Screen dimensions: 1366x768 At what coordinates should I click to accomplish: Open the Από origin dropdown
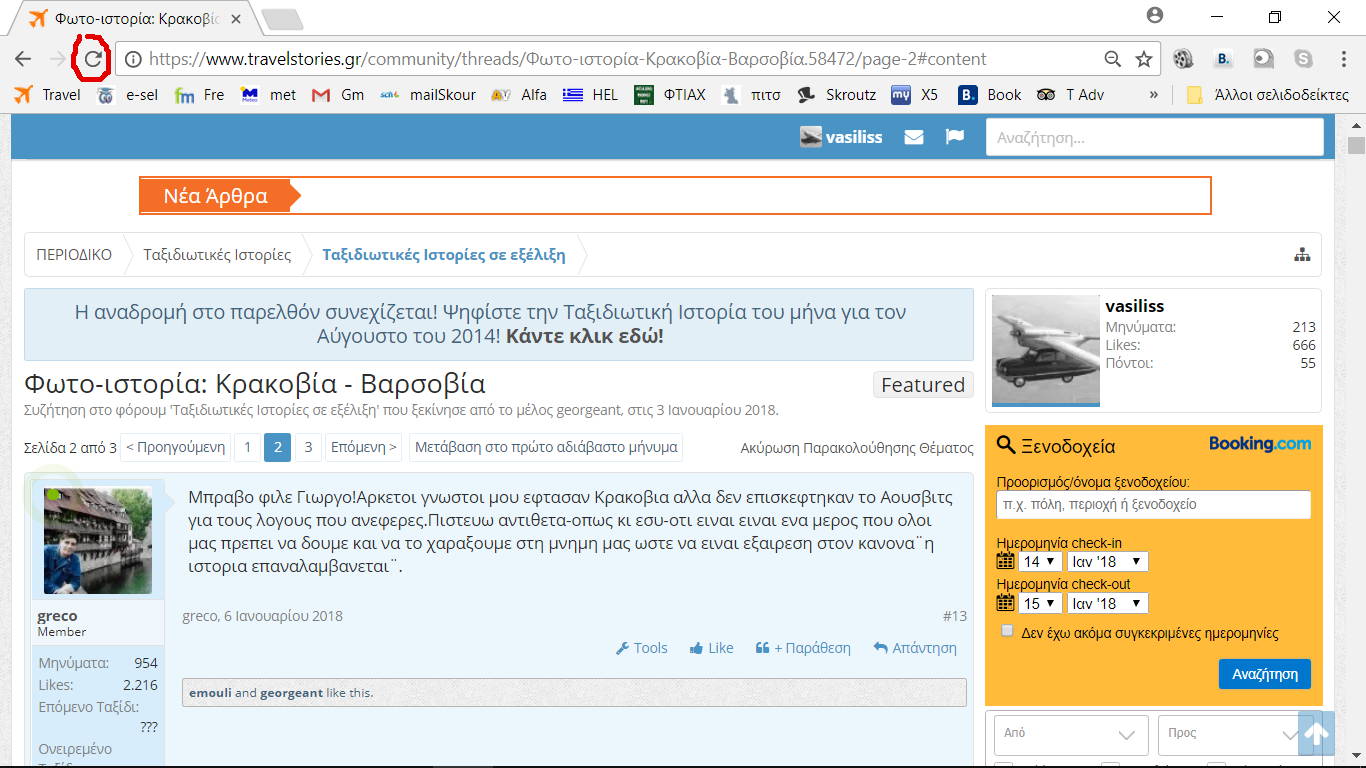coord(1069,734)
